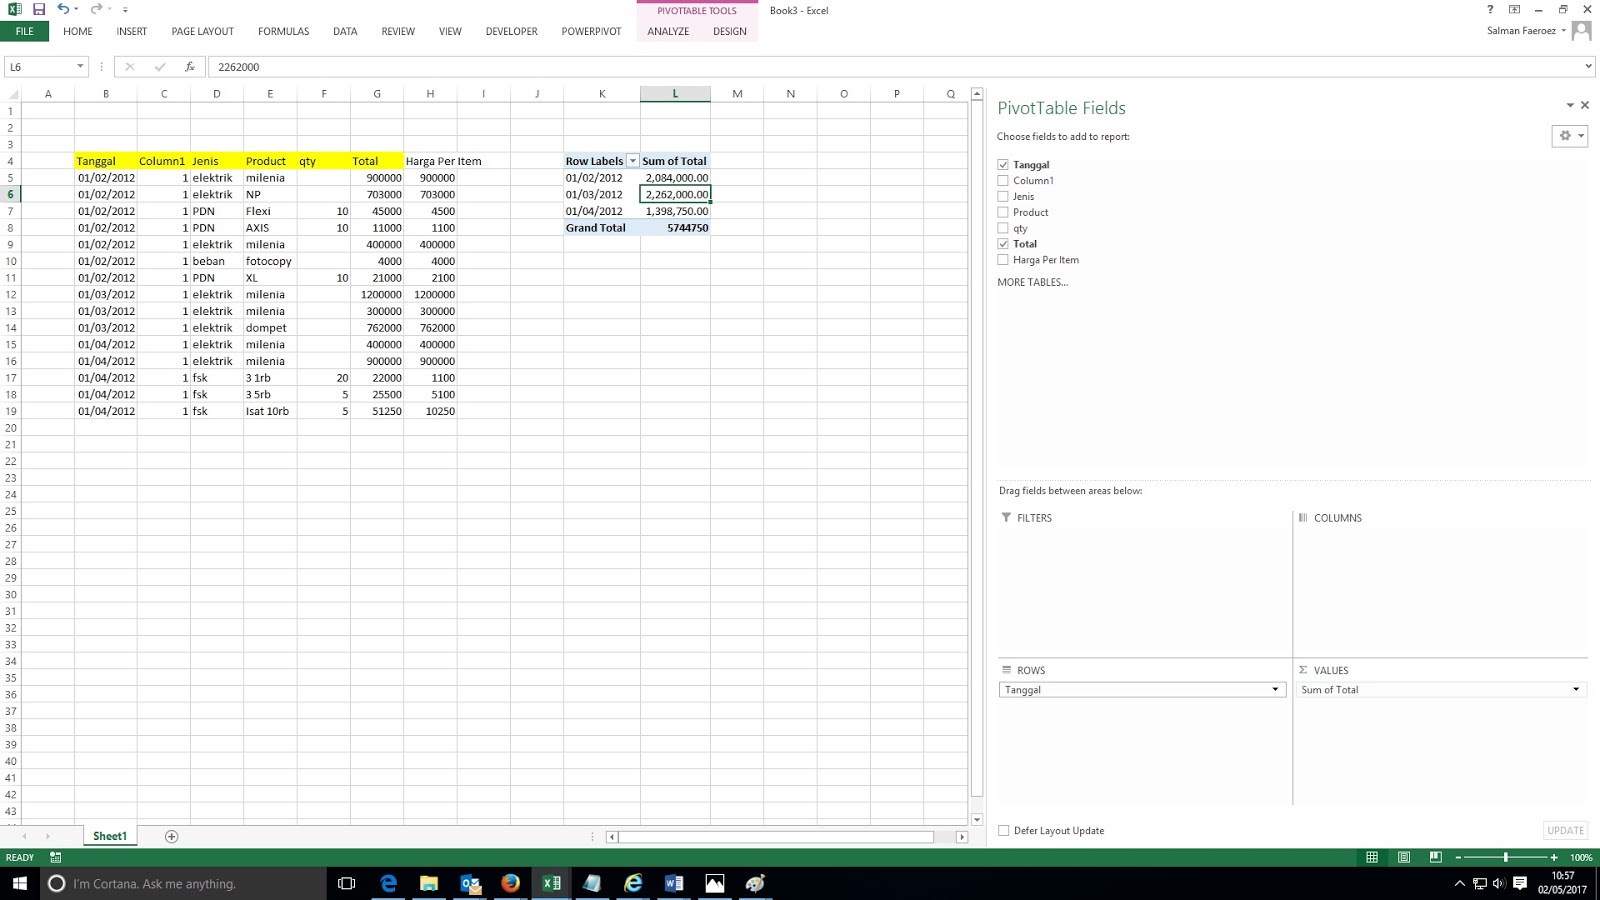Switch to the DATA ribbon tab
This screenshot has height=900, width=1600.
tap(345, 31)
